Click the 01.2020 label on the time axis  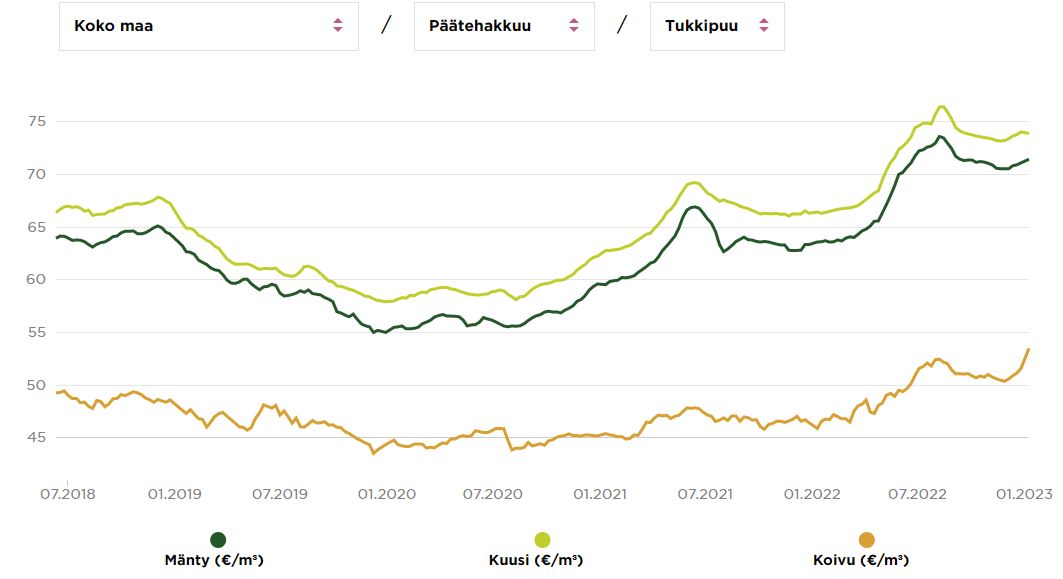(x=387, y=493)
